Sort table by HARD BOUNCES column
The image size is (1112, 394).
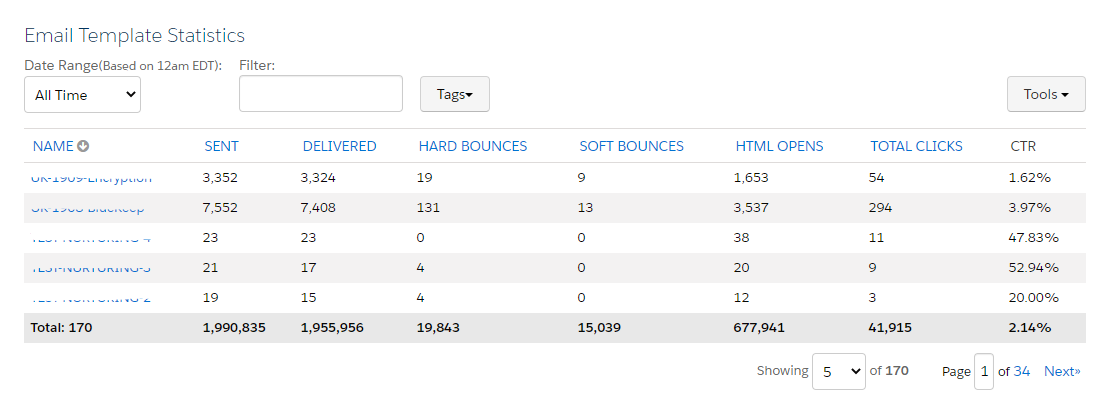473,147
